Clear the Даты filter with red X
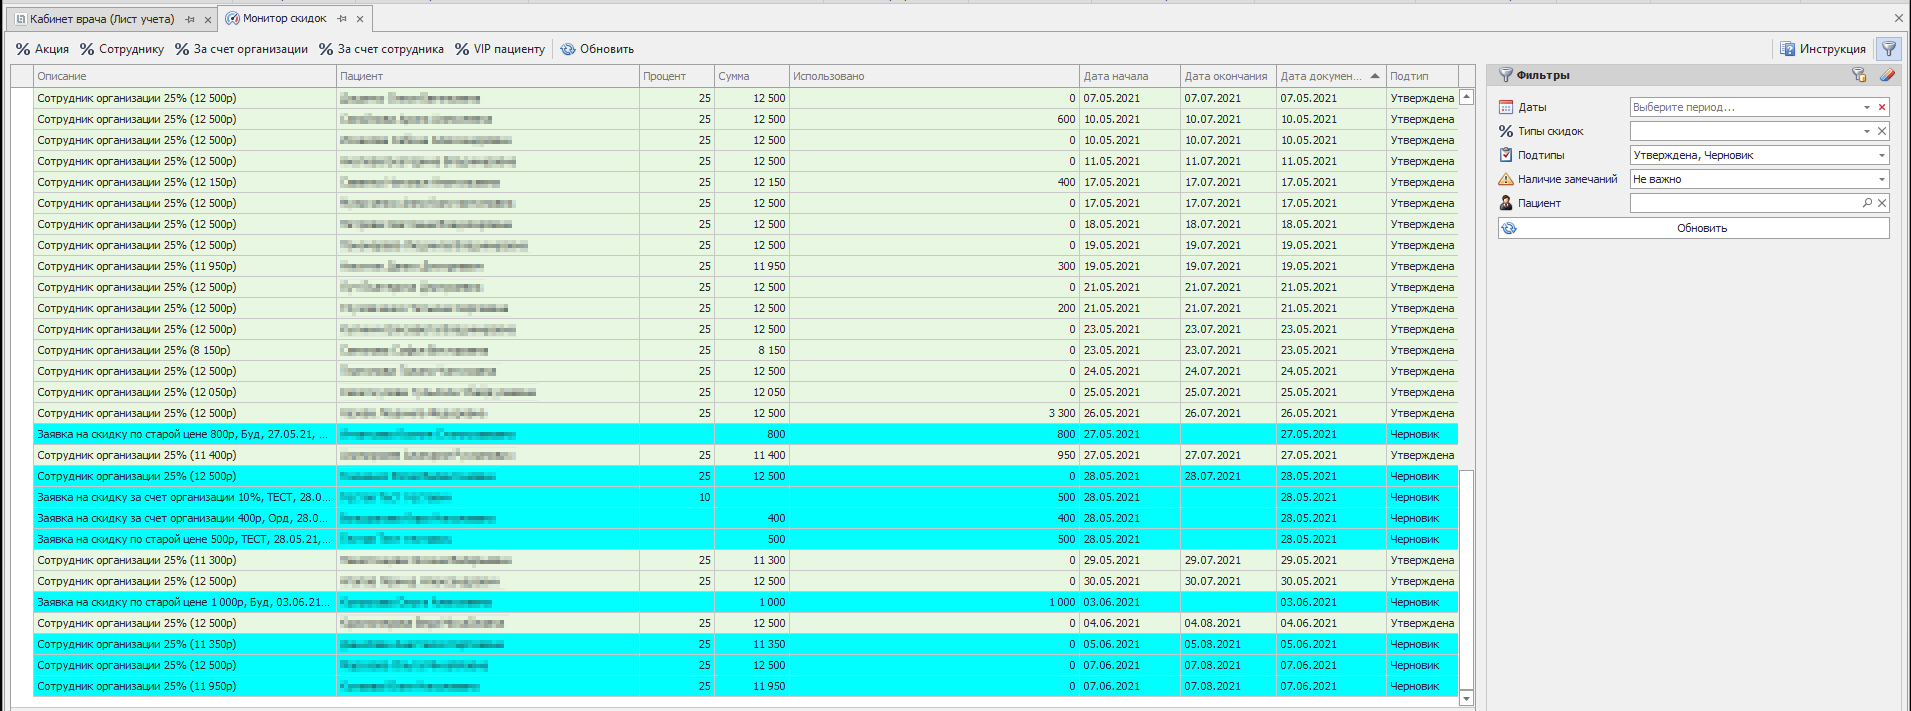The width and height of the screenshot is (1911, 711). click(1882, 107)
